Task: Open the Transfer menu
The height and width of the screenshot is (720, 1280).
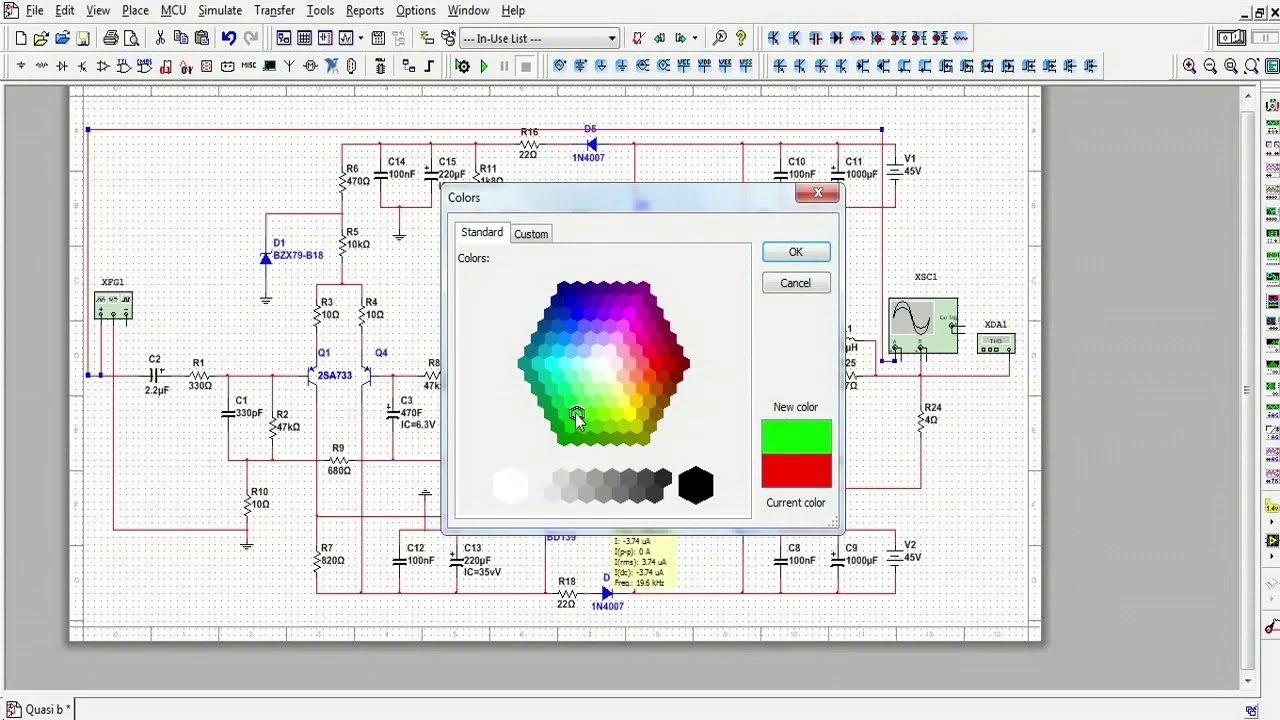Action: (x=274, y=10)
